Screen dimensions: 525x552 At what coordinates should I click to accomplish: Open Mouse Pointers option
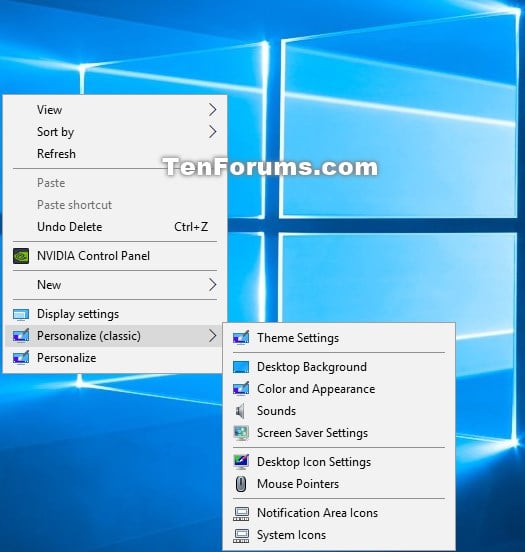point(339,484)
